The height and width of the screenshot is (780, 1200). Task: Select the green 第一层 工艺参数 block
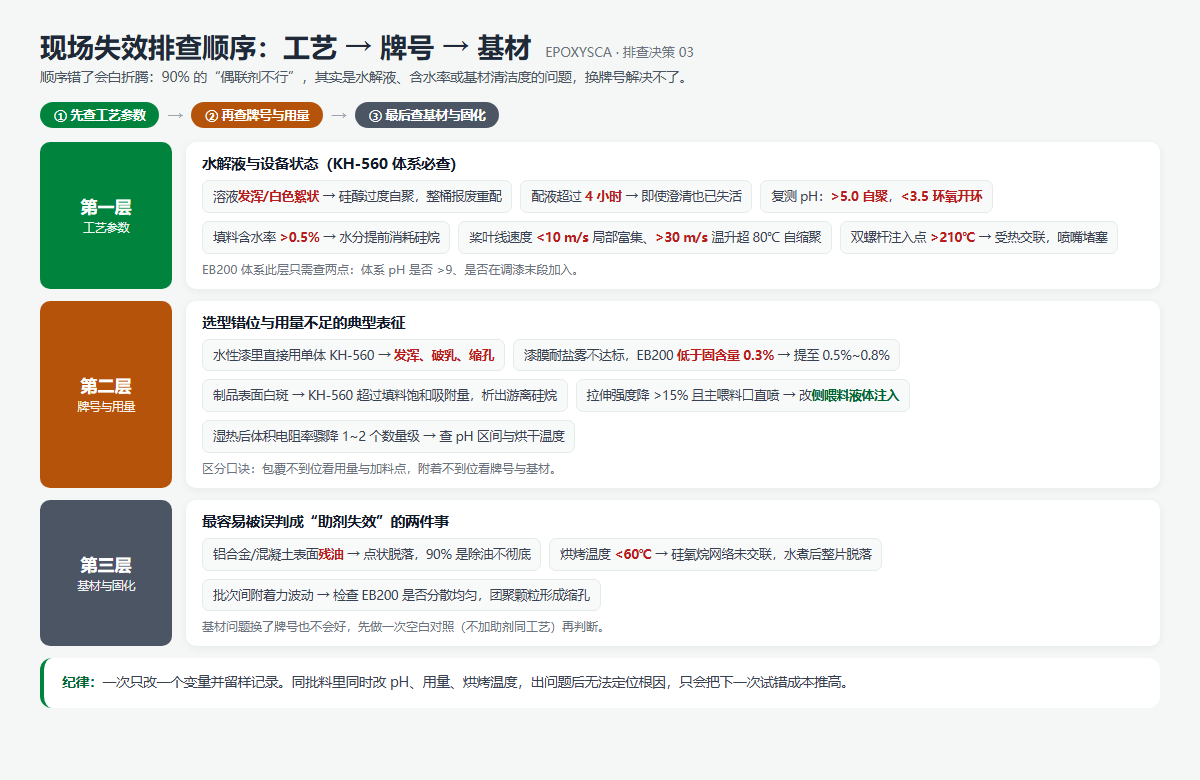[x=106, y=215]
